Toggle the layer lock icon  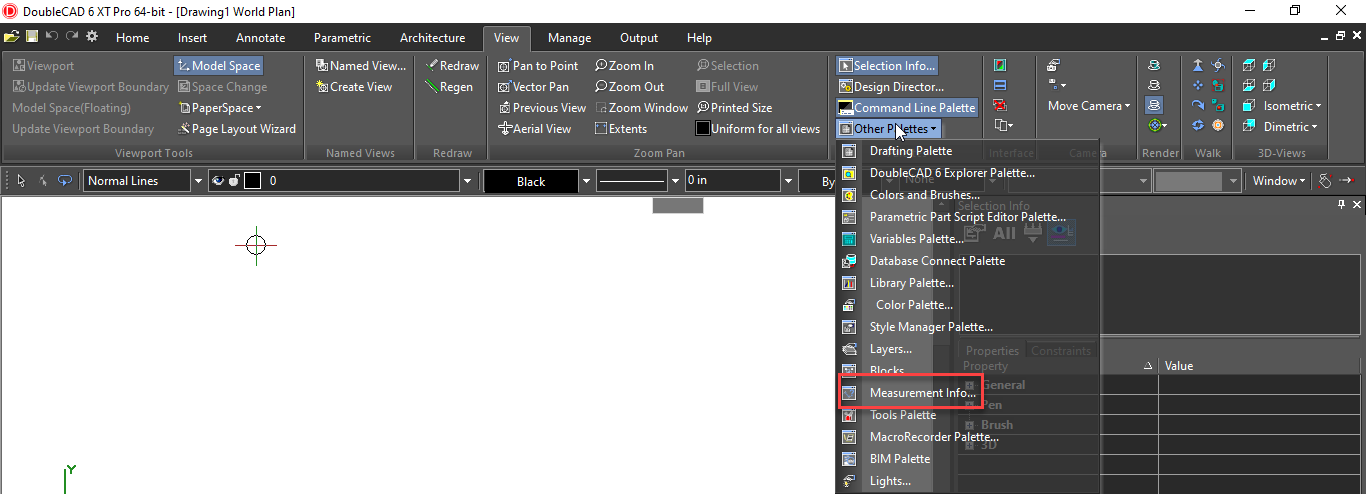(234, 181)
